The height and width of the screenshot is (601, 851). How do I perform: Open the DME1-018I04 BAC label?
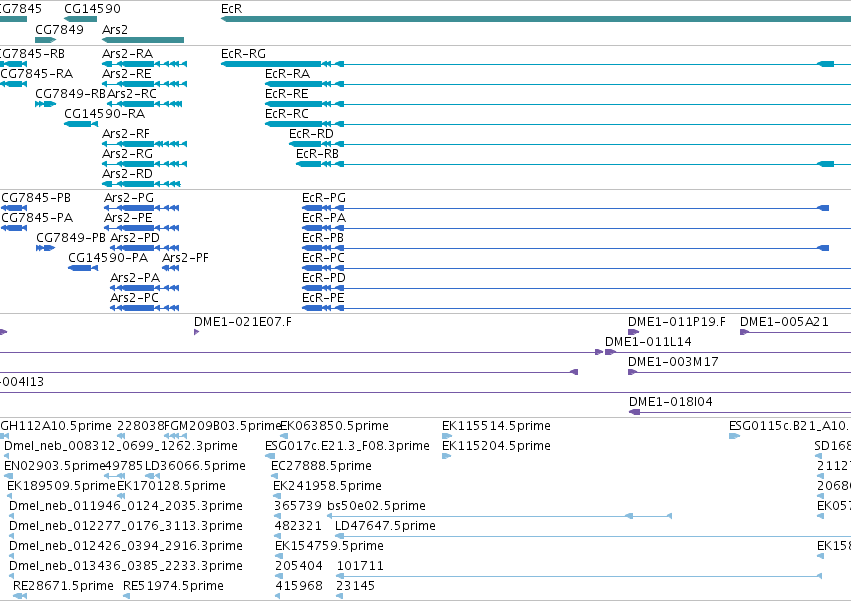[671, 403]
